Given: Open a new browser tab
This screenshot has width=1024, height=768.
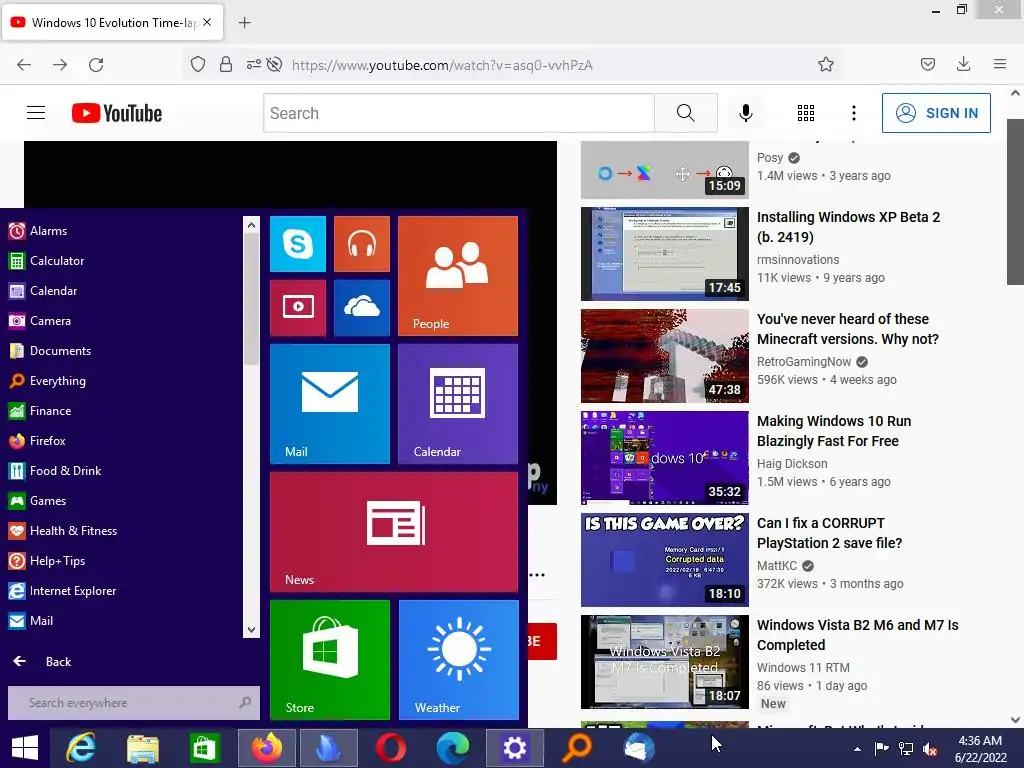Looking at the screenshot, I should tap(244, 23).
